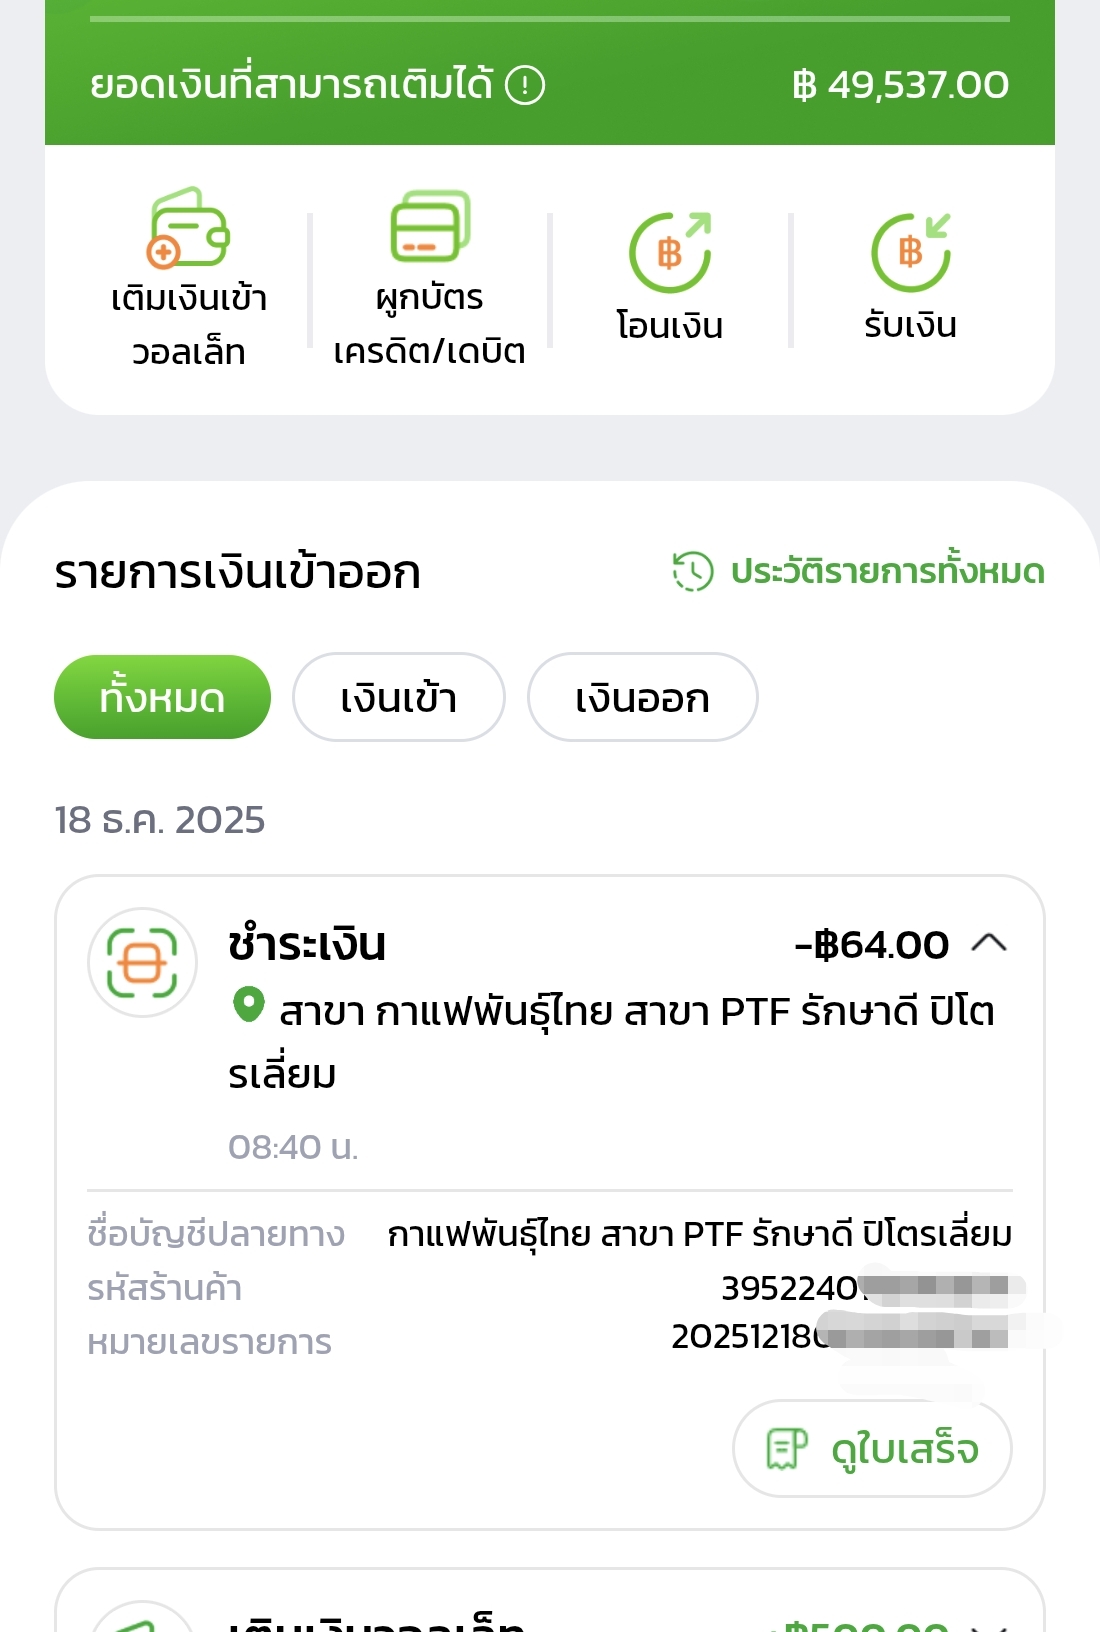Tap the link credit/debit card icon
Viewport: 1100px width, 1632px height.
tap(430, 227)
